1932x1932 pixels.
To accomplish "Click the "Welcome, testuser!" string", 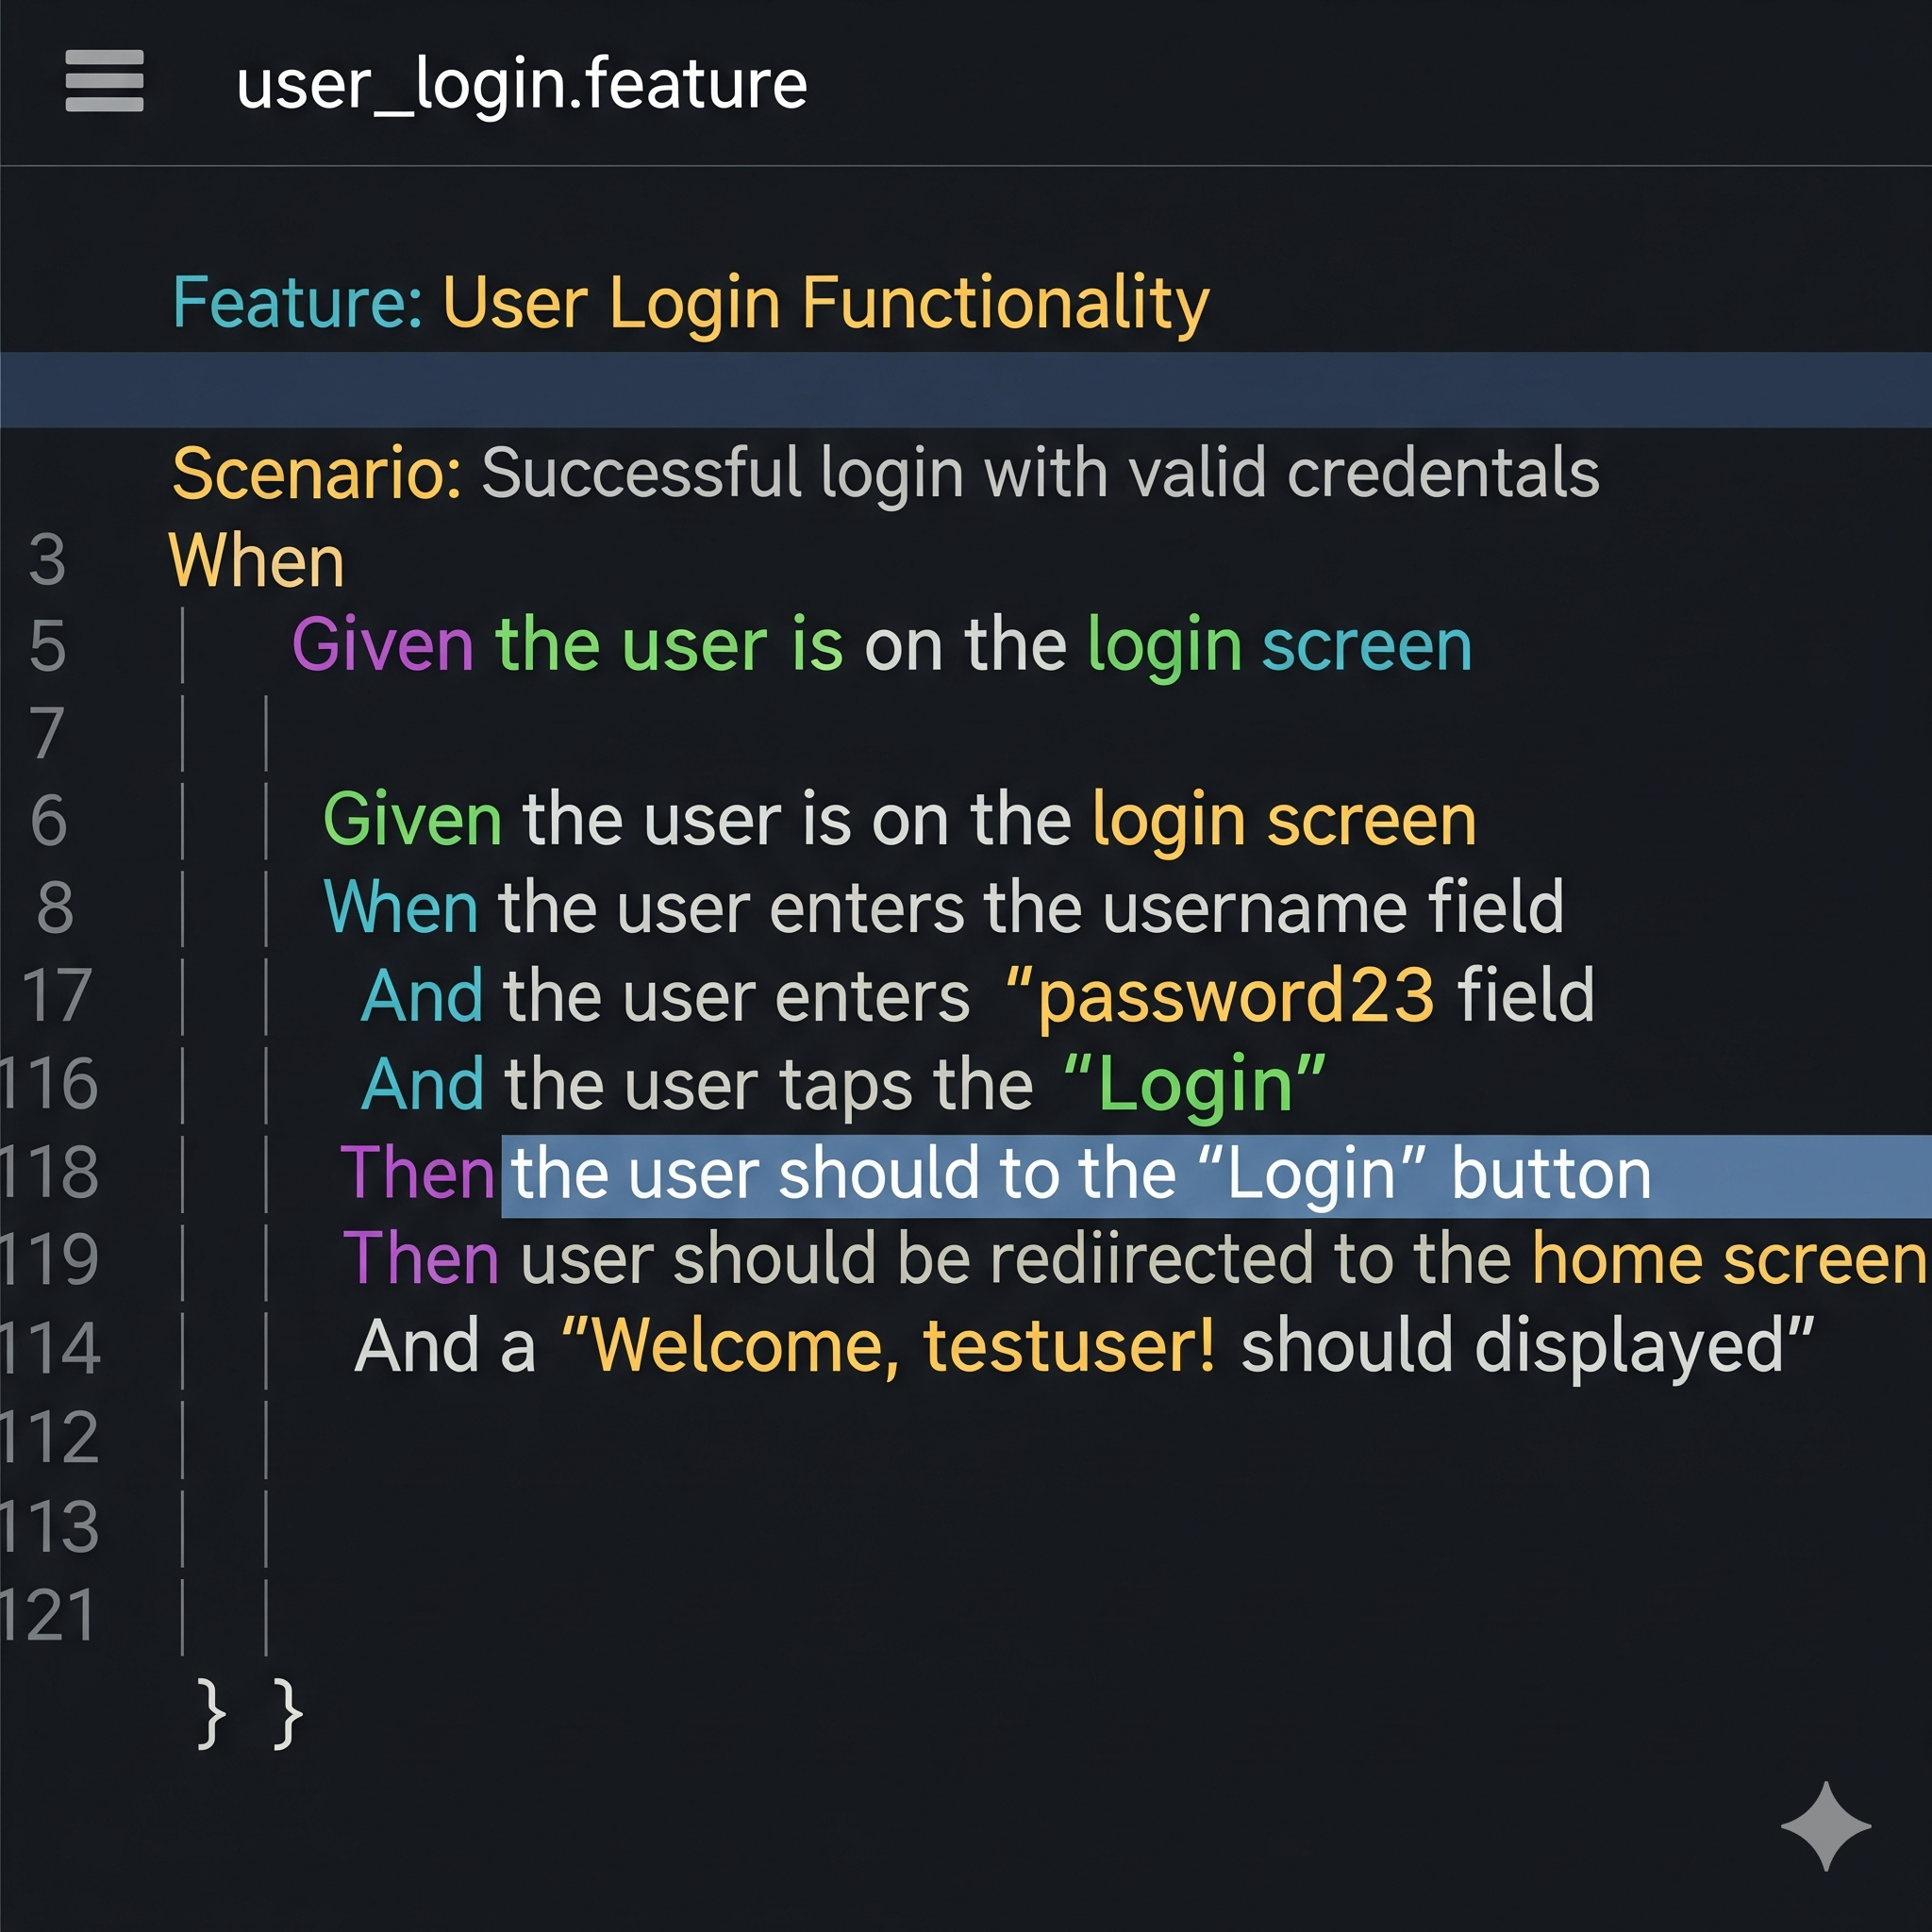I will 903,1346.
